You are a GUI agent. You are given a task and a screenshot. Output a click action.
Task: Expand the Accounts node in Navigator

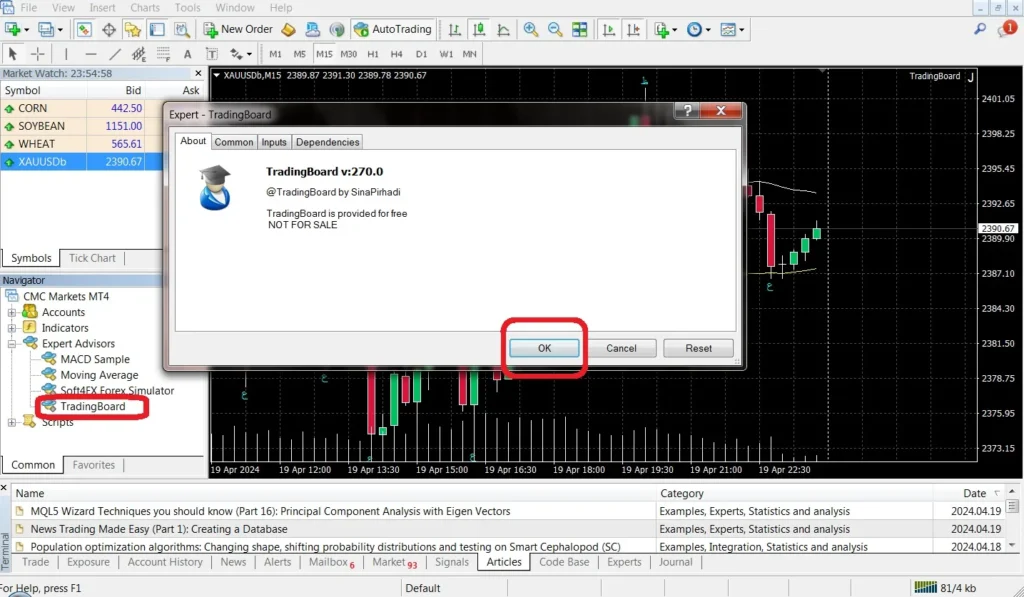point(12,312)
